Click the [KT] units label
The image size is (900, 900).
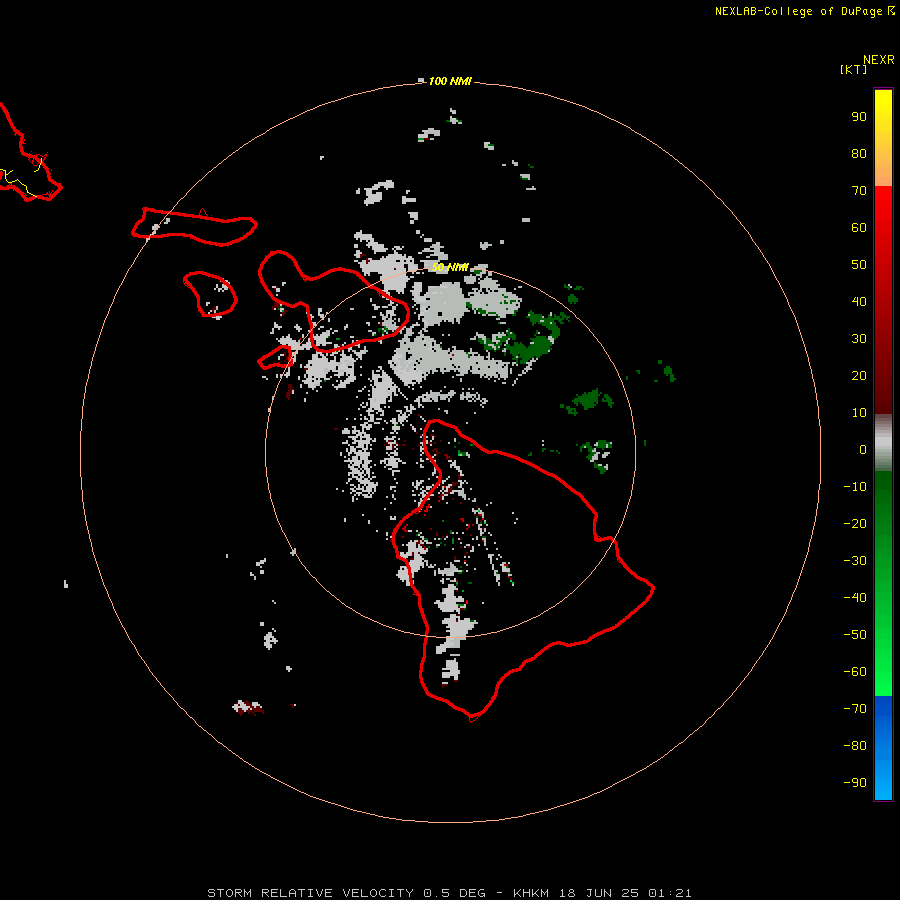[853, 69]
